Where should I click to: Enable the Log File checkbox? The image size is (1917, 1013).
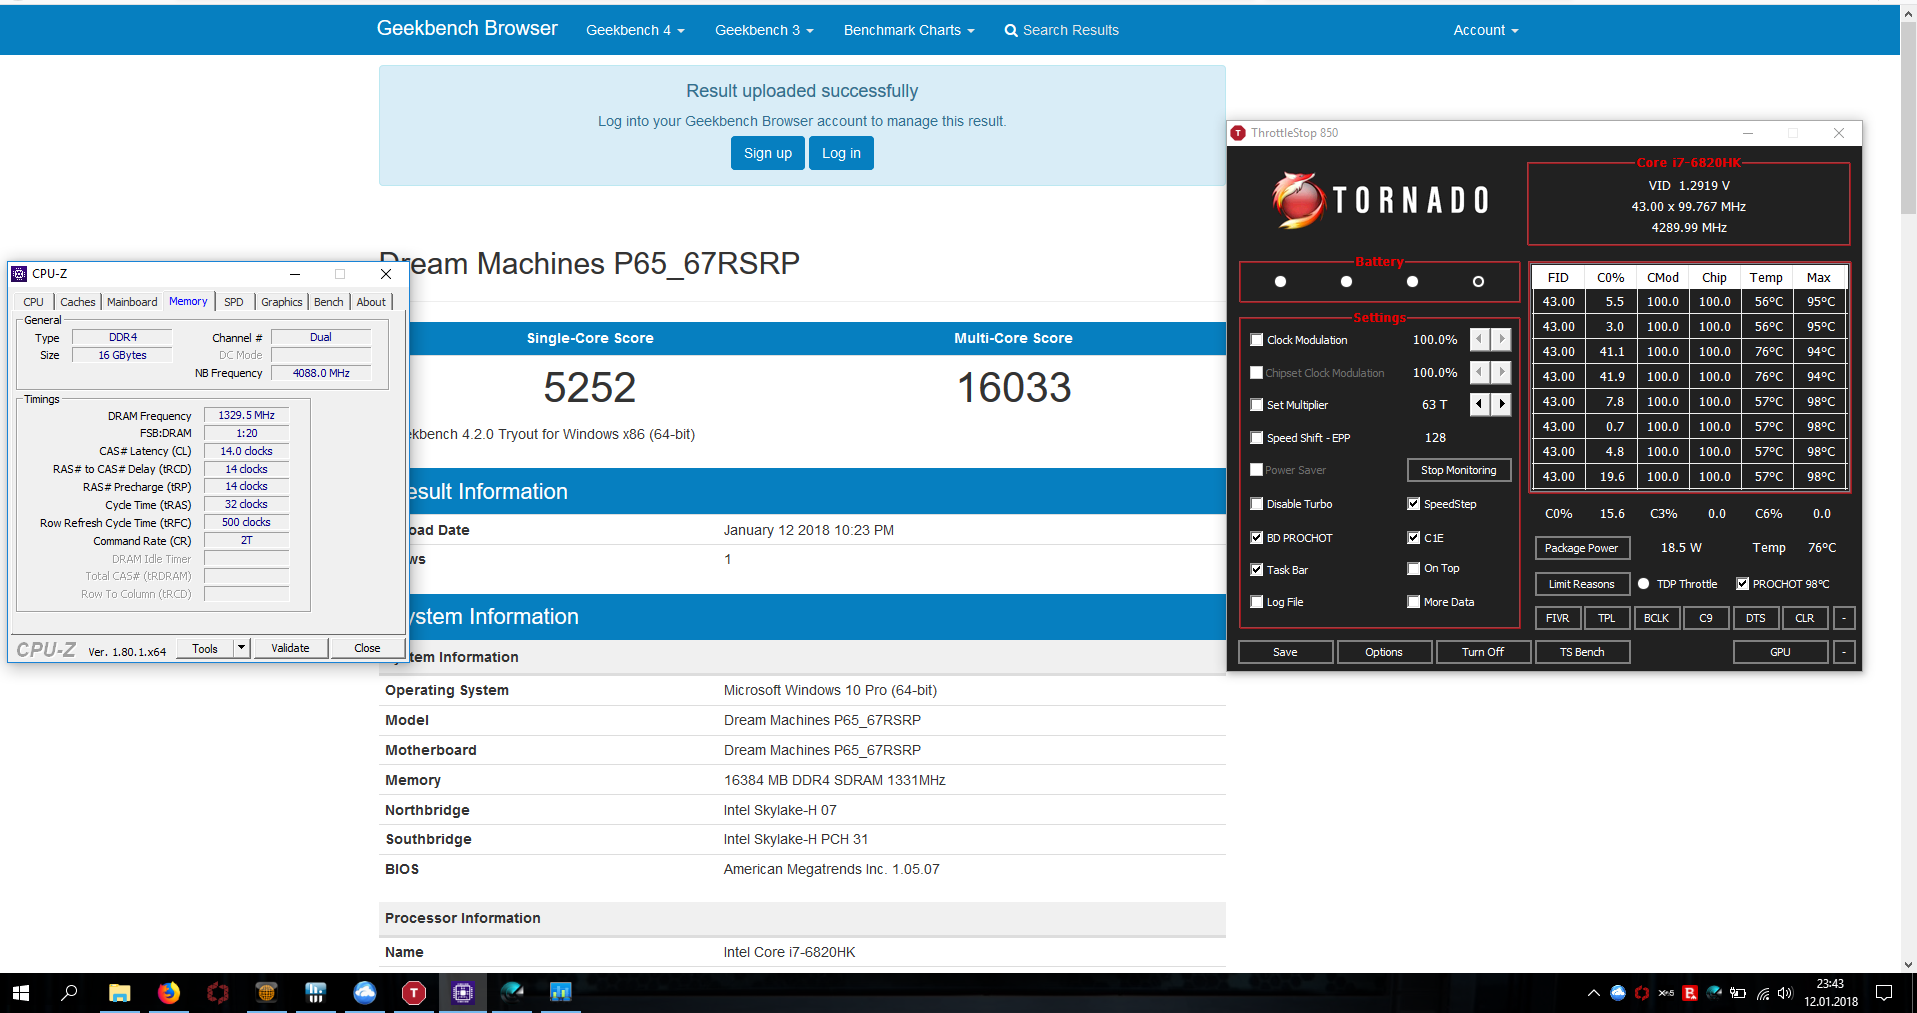coord(1256,602)
